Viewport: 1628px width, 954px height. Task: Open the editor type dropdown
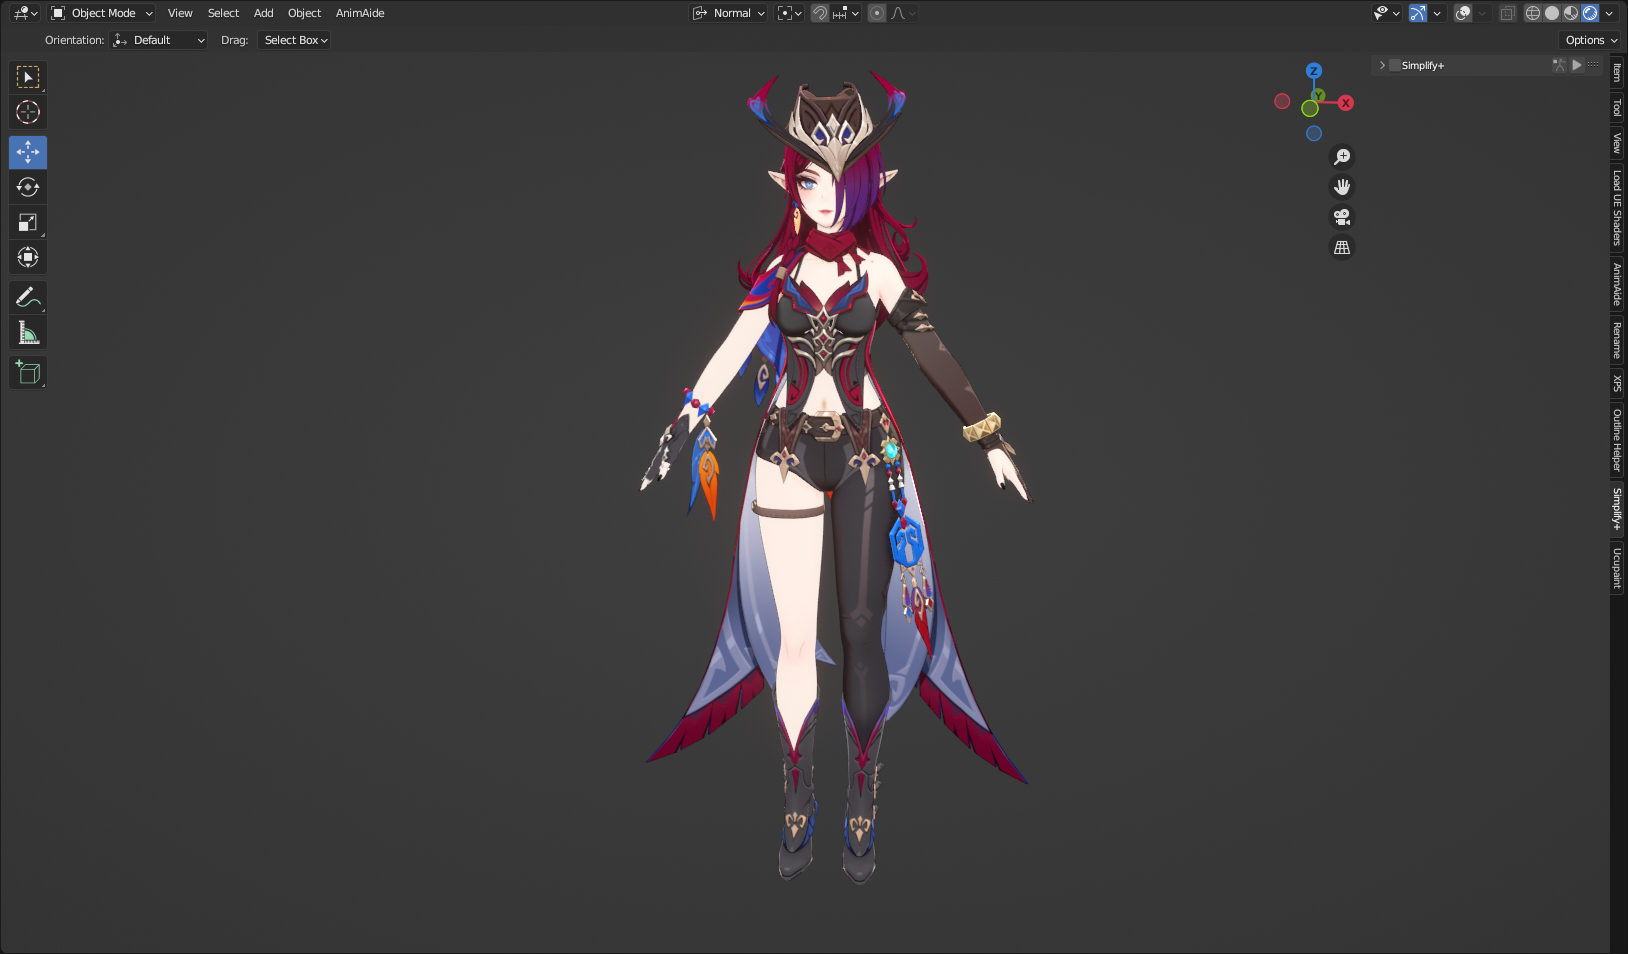26,13
